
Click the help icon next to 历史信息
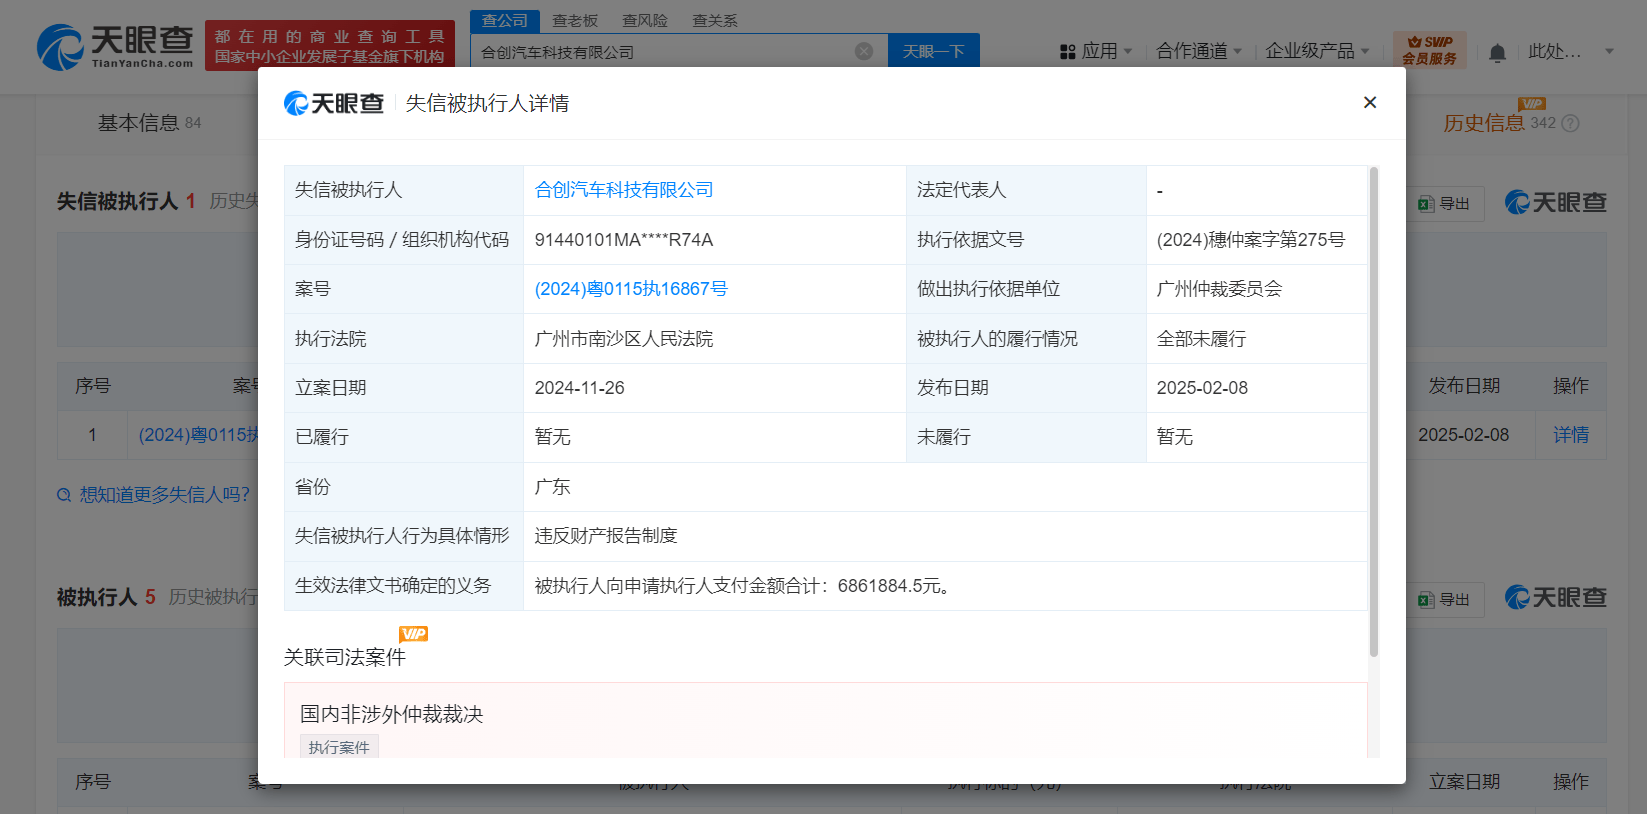click(1570, 123)
